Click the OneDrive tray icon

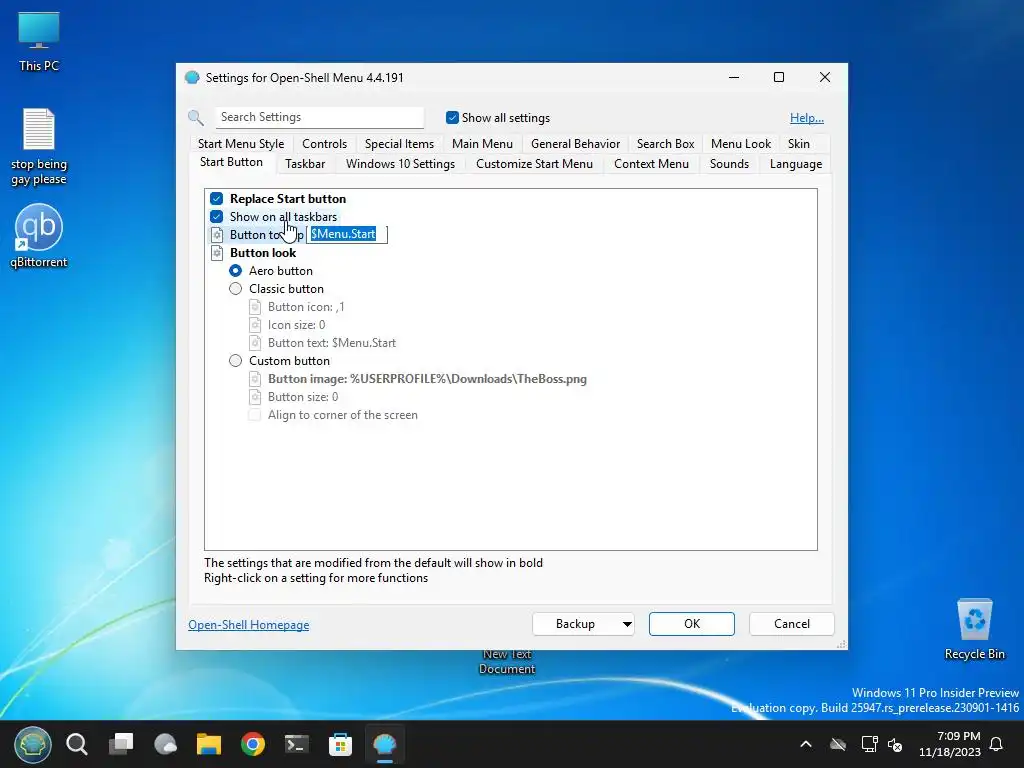click(838, 744)
